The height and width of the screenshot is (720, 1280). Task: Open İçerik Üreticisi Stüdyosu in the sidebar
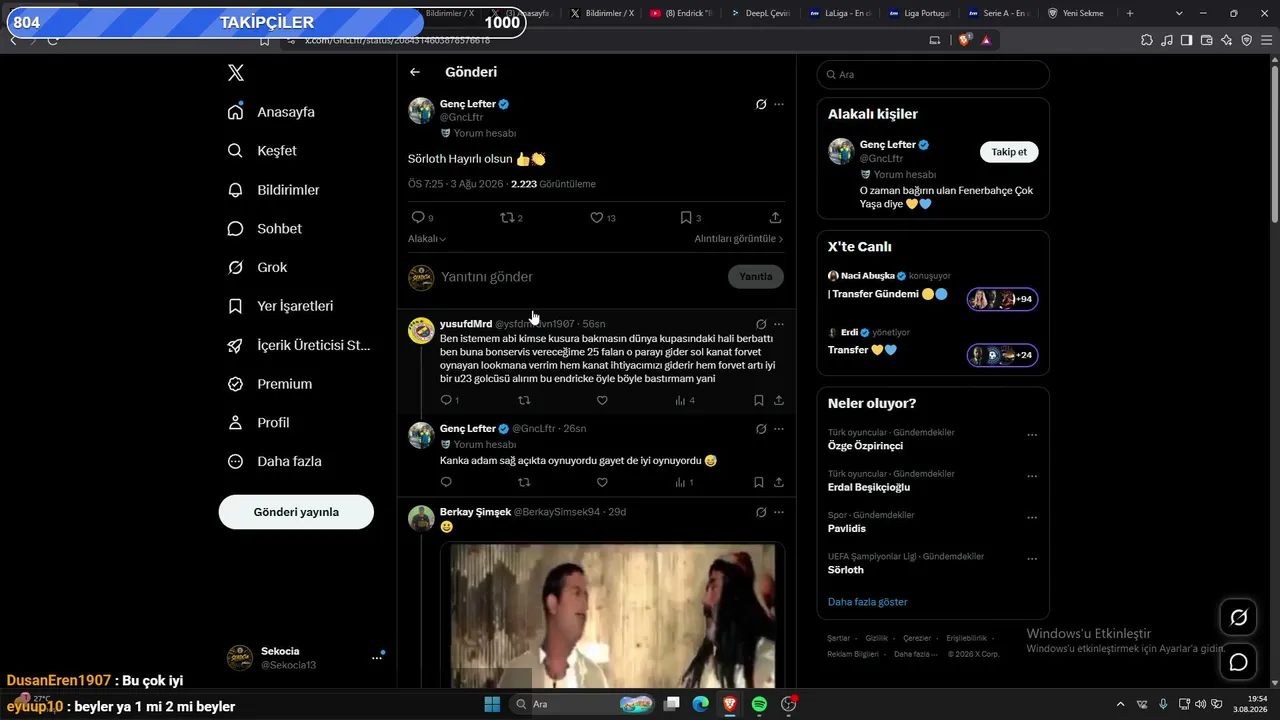pos(300,345)
